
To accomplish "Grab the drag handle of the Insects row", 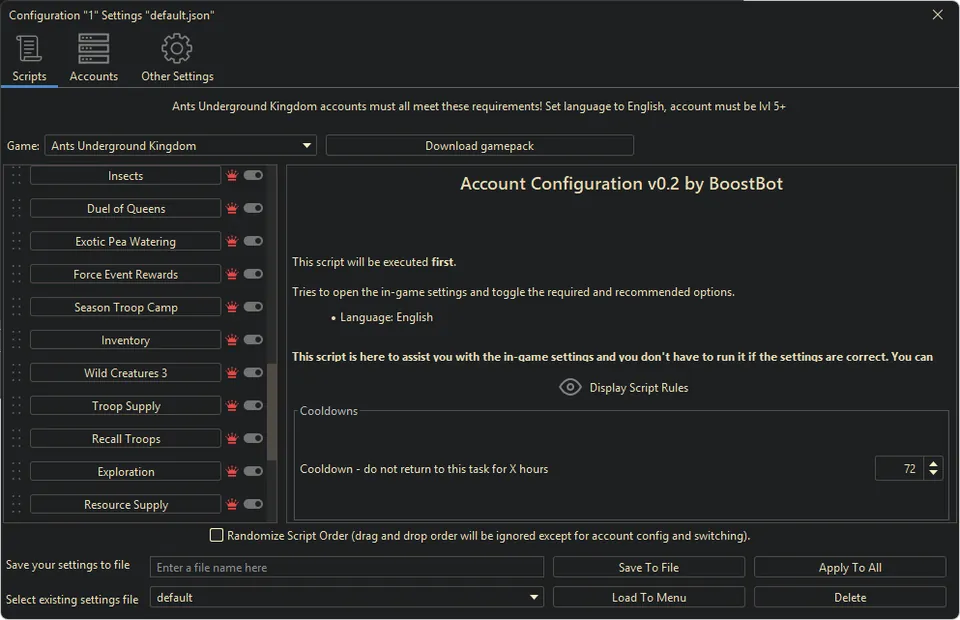I will pyautogui.click(x=17, y=176).
